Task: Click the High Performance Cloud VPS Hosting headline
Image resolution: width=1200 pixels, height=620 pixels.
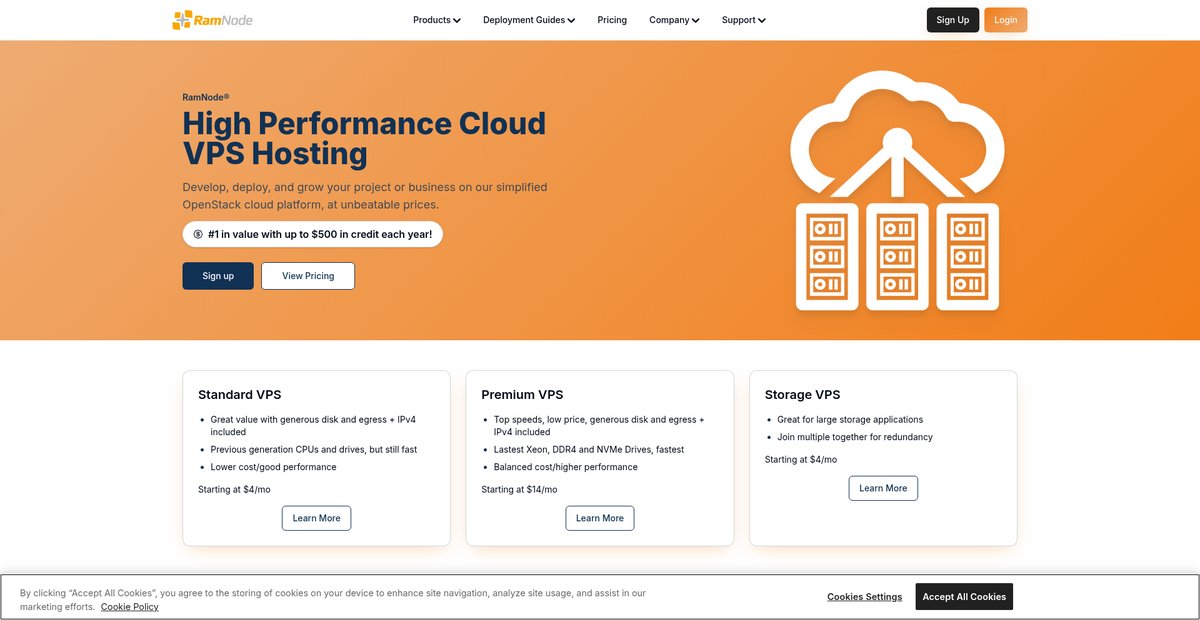Action: [x=364, y=138]
